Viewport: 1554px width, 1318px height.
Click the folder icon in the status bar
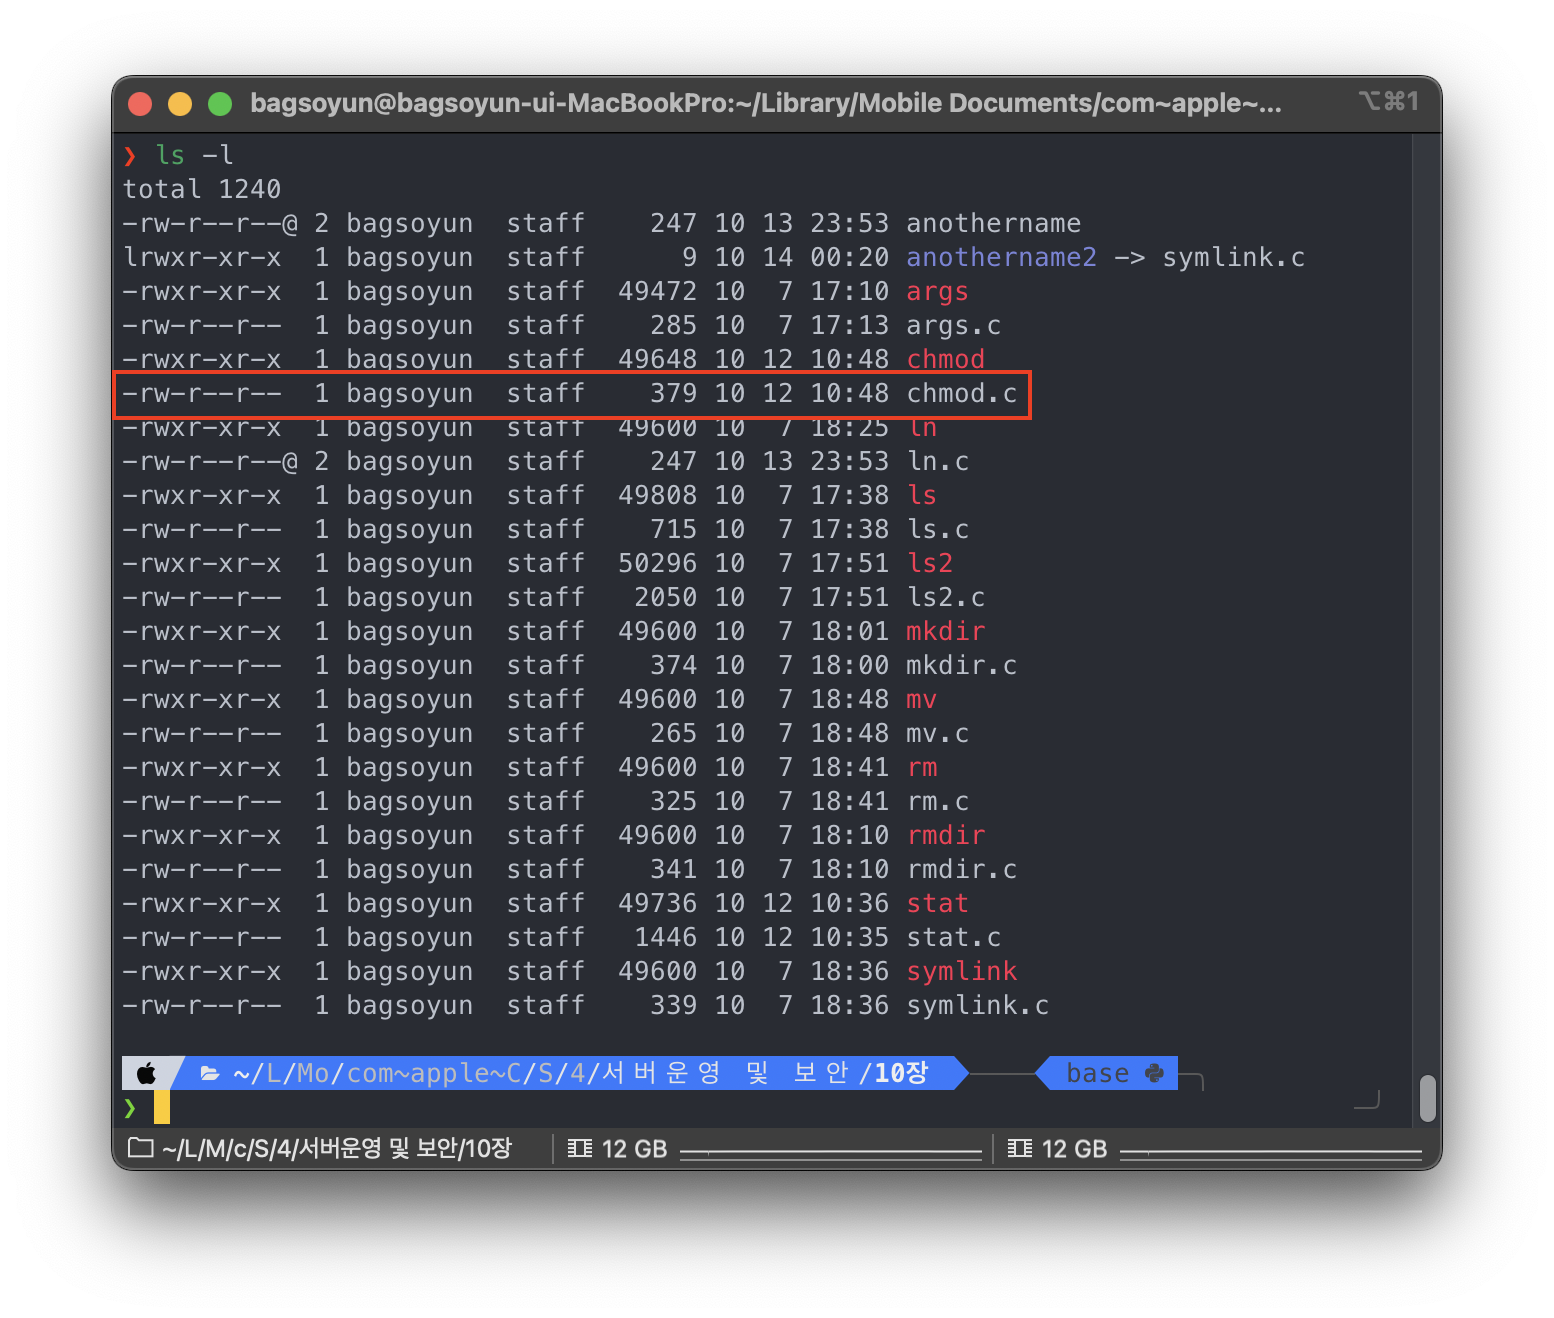141,1148
